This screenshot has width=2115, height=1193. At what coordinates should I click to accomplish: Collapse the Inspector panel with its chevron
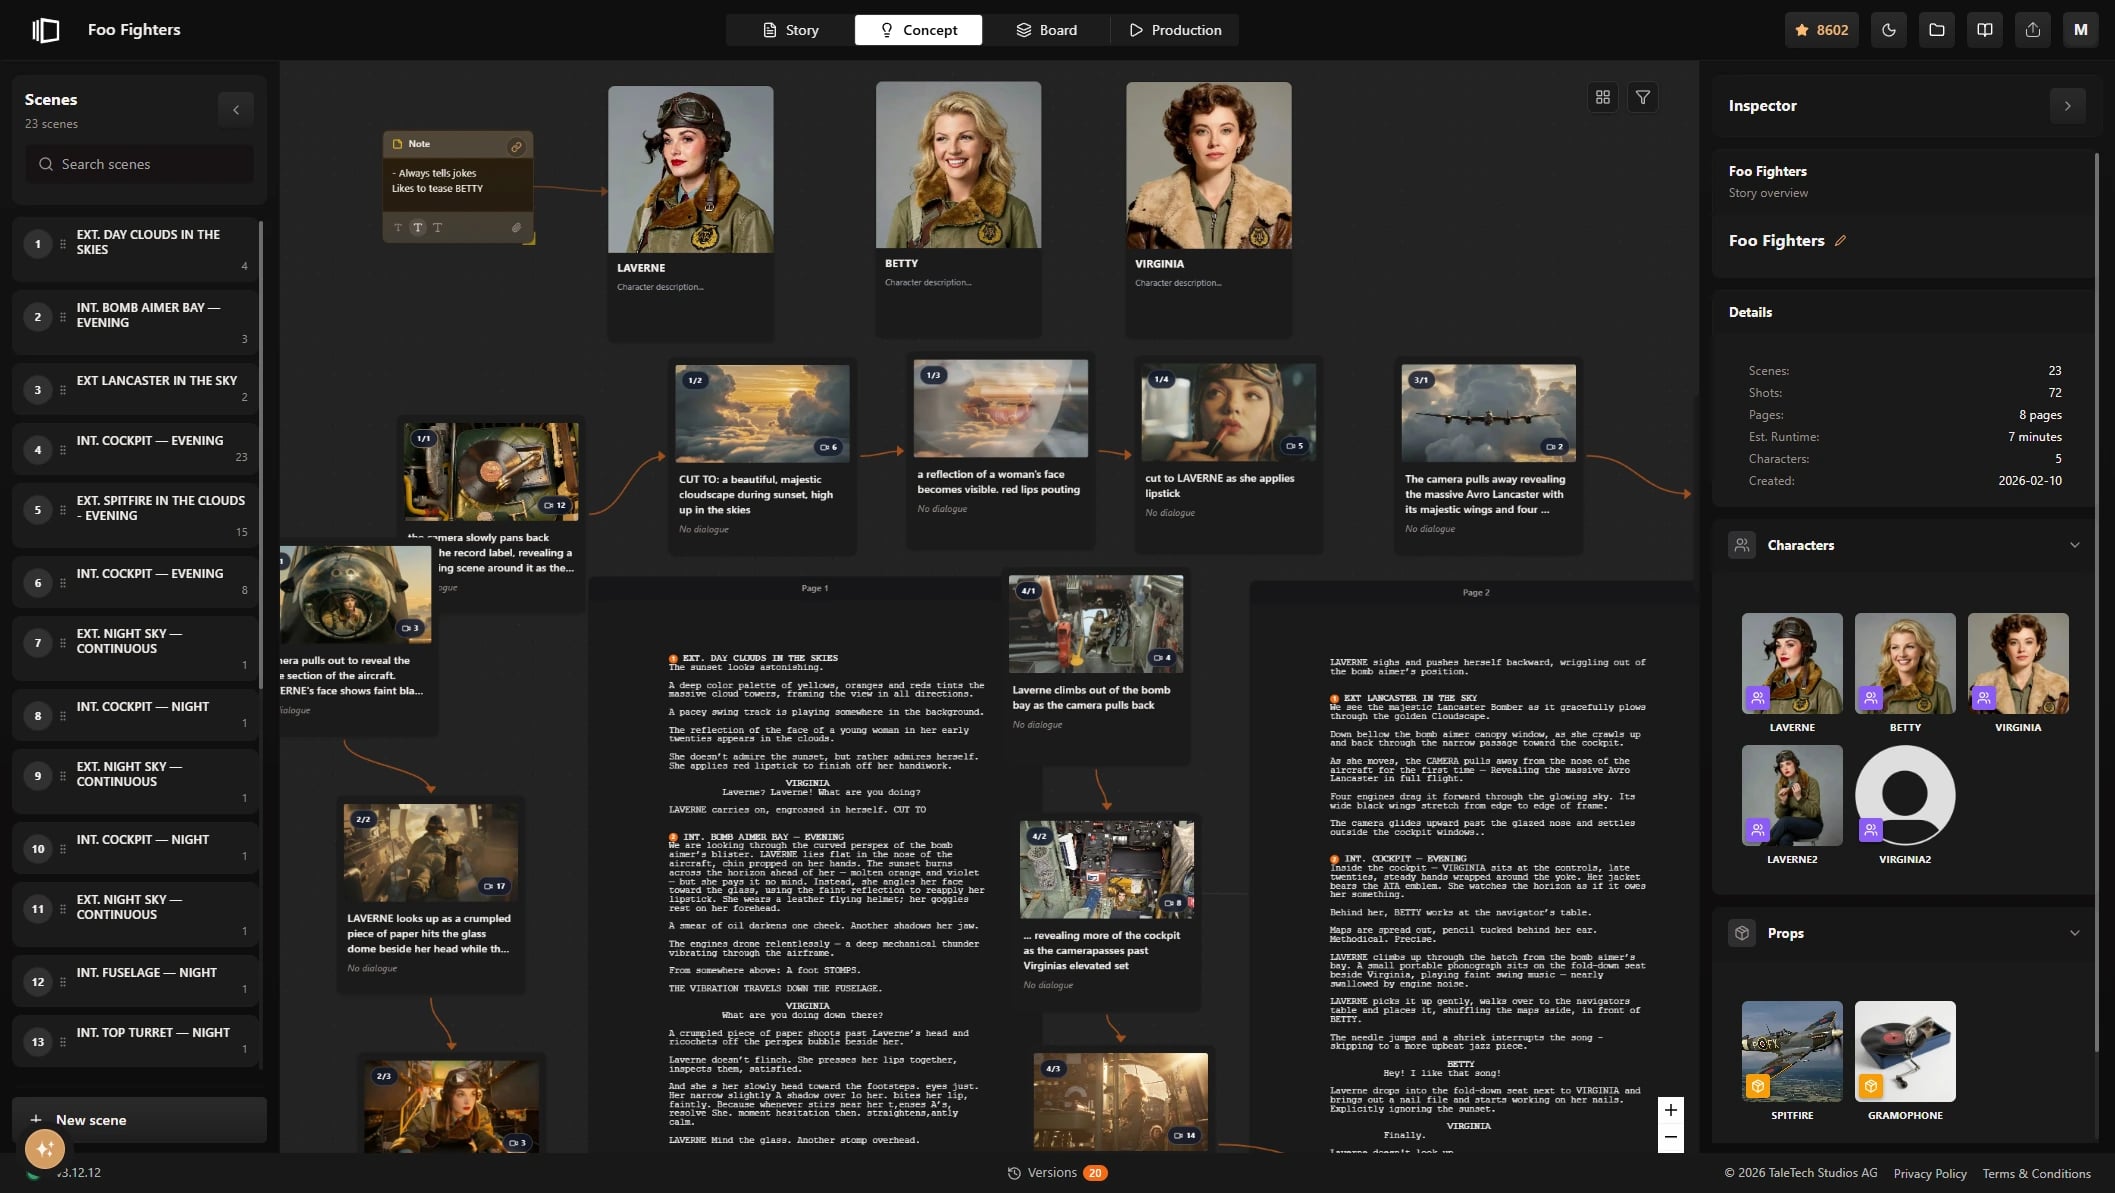pos(2068,105)
